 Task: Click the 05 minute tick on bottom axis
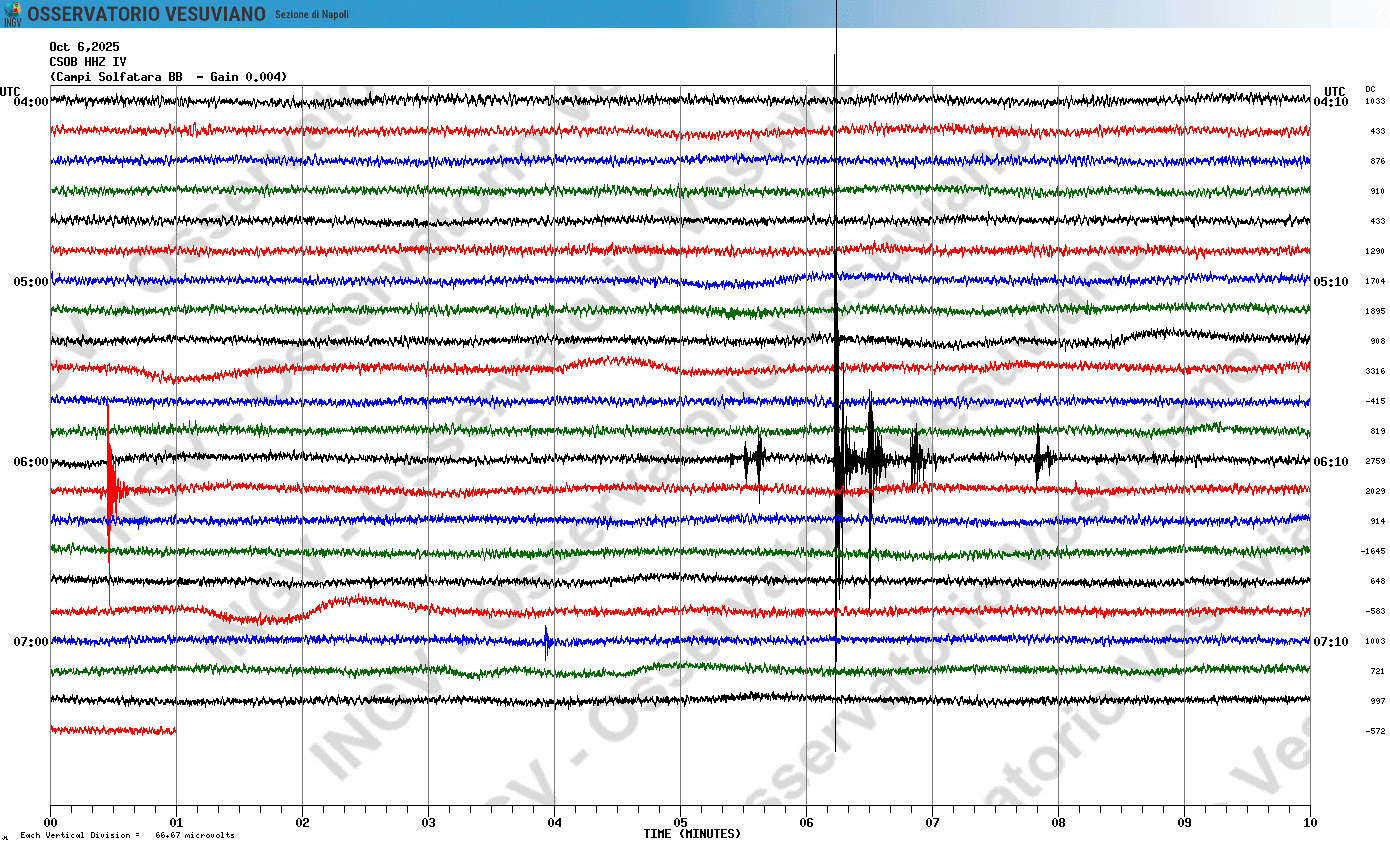(x=680, y=823)
